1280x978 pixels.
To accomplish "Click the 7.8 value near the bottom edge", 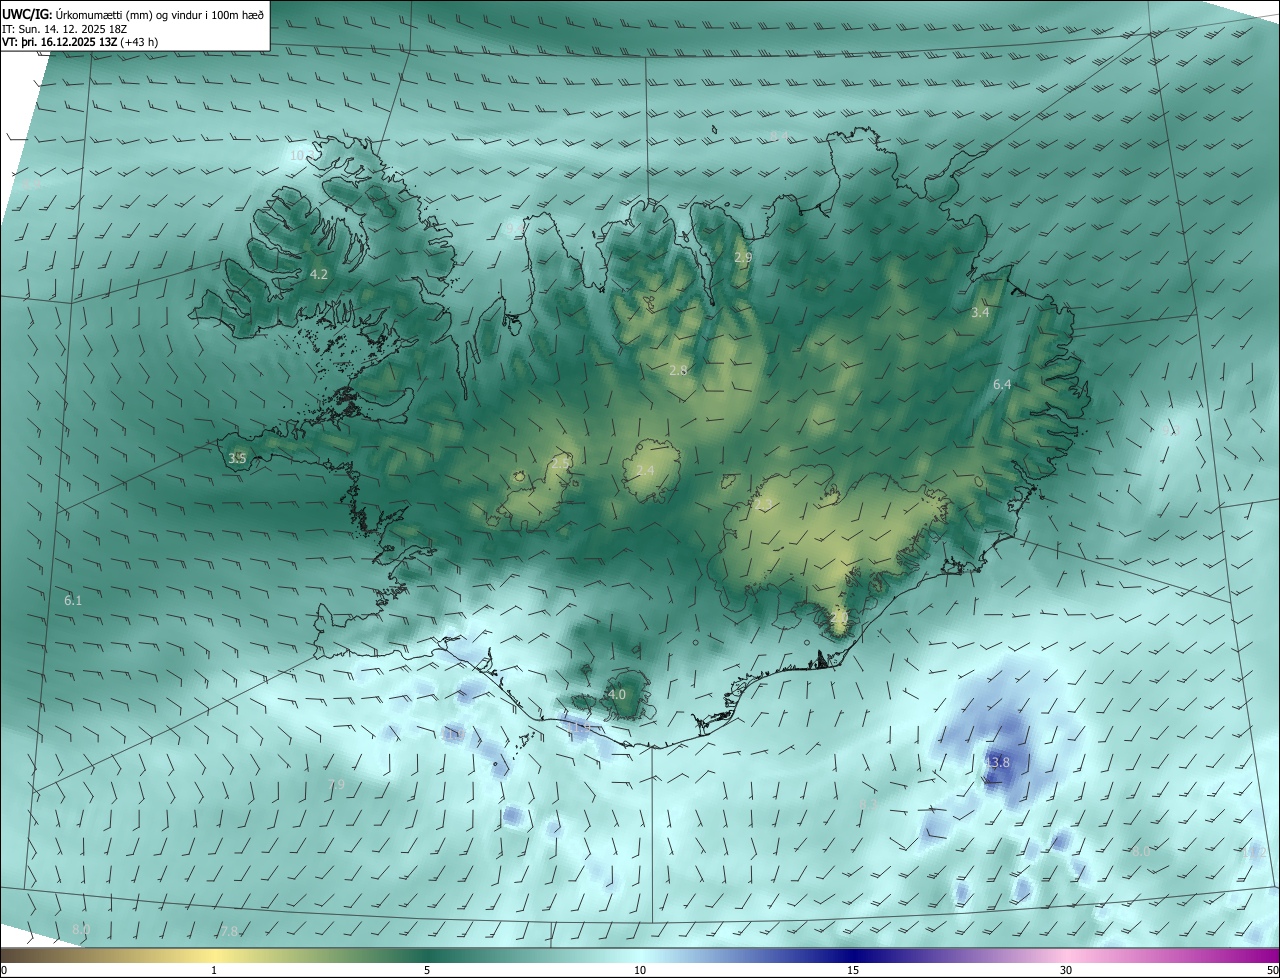I will coord(229,932).
